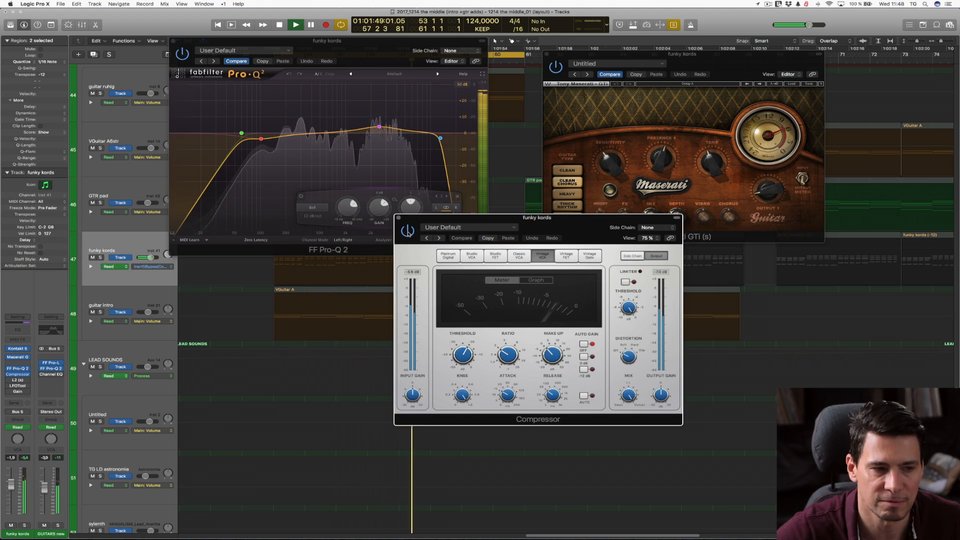
Task: Add a new track with plus button
Action: click(x=78, y=54)
